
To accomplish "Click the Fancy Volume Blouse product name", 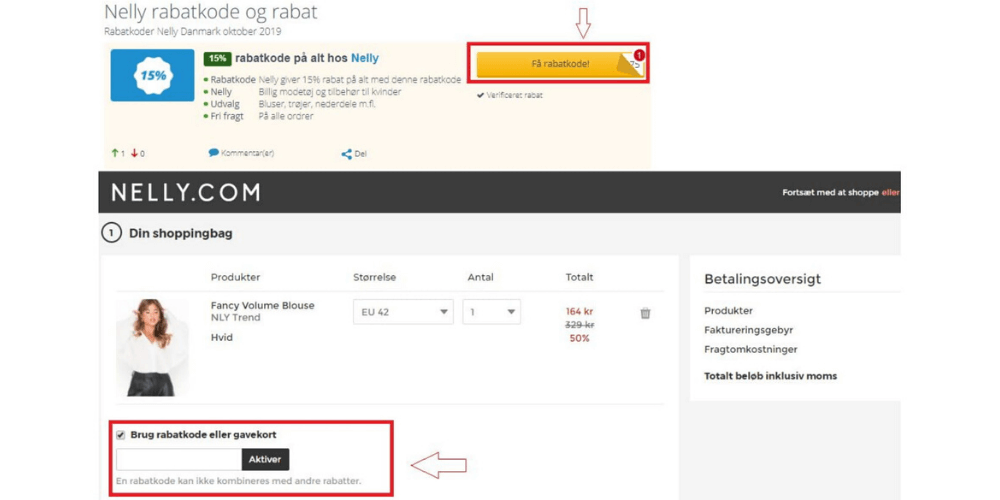I will 262,305.
